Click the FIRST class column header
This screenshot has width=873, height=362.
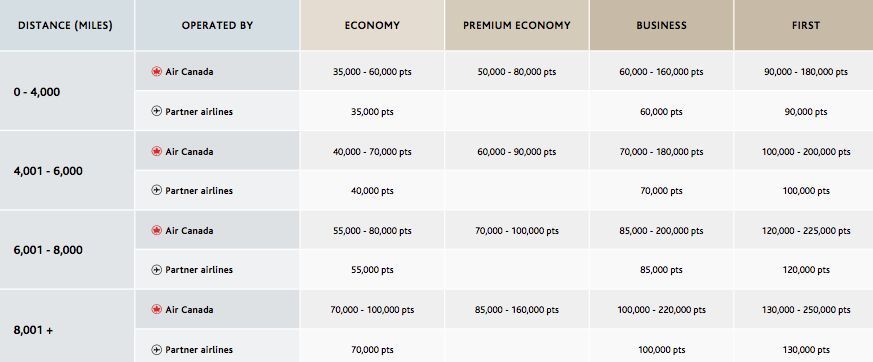tap(804, 25)
